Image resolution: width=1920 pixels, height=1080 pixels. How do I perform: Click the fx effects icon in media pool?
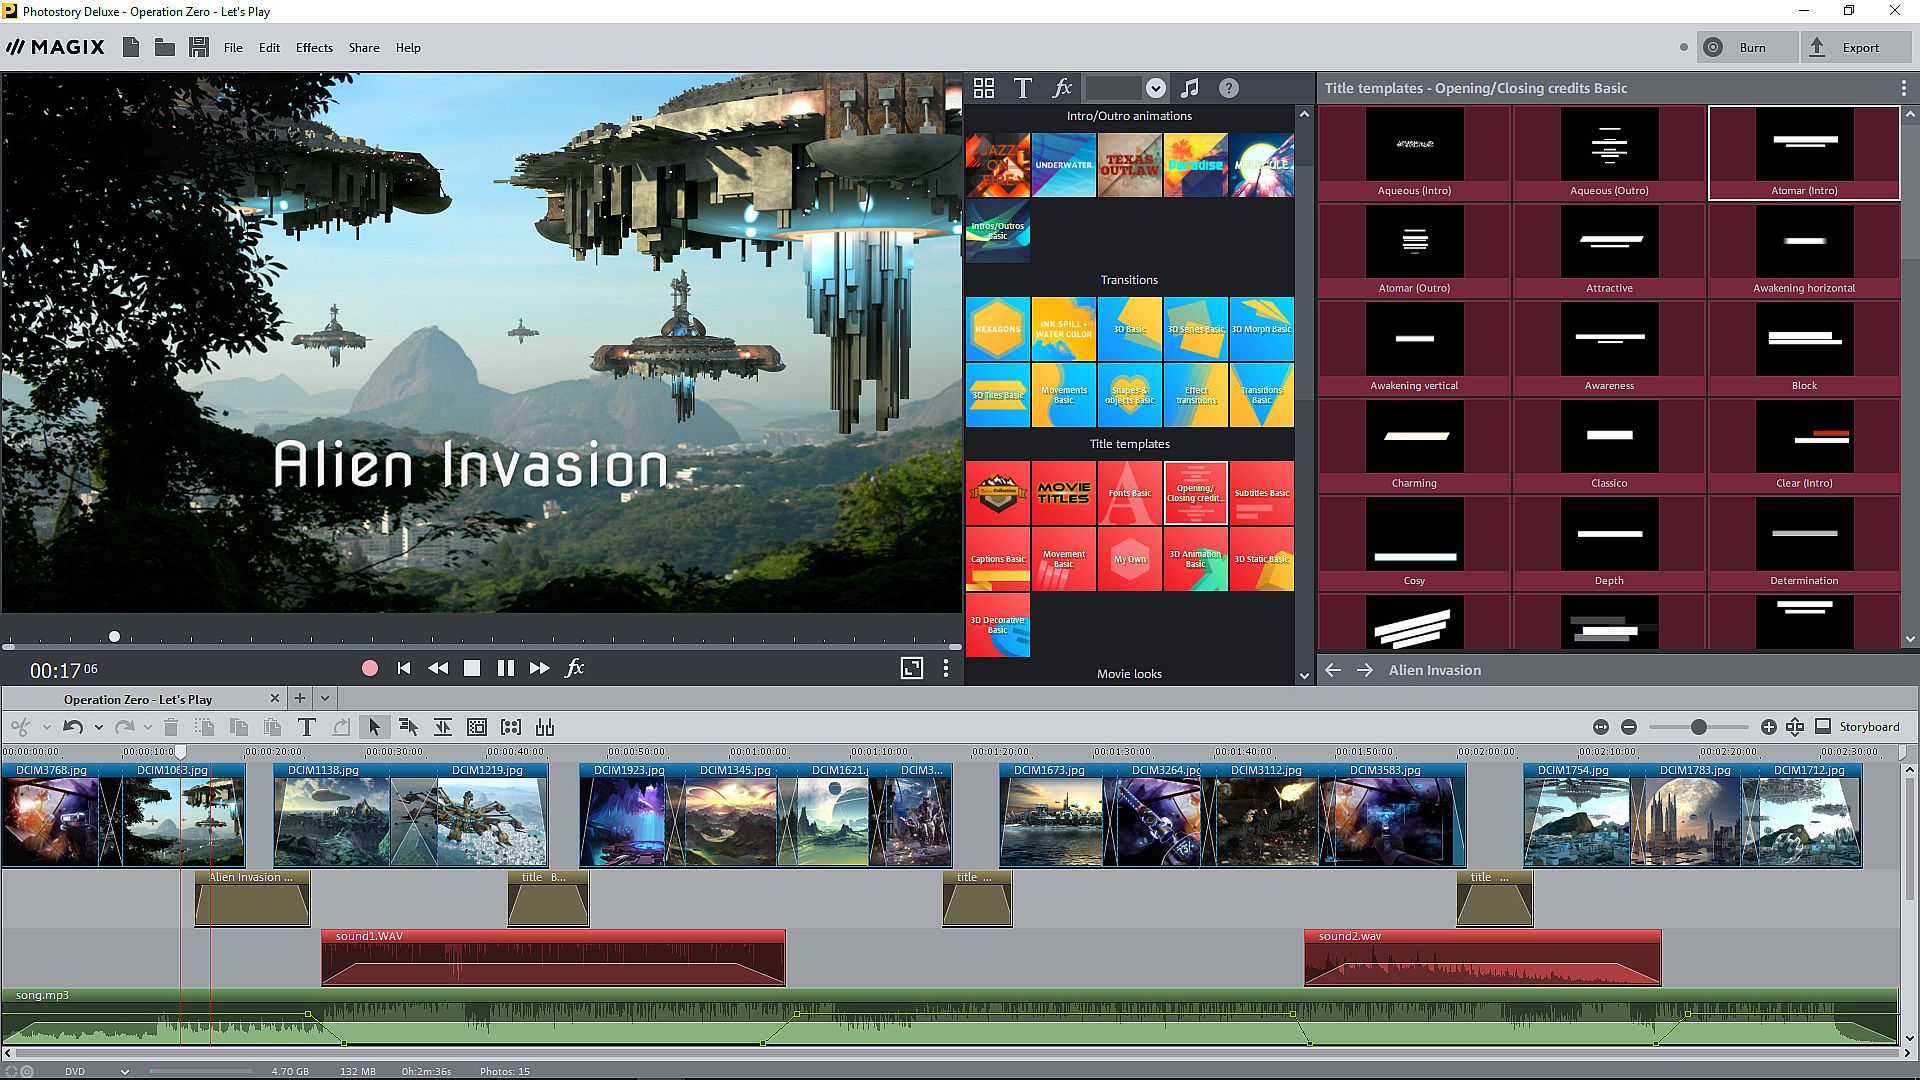[1062, 88]
